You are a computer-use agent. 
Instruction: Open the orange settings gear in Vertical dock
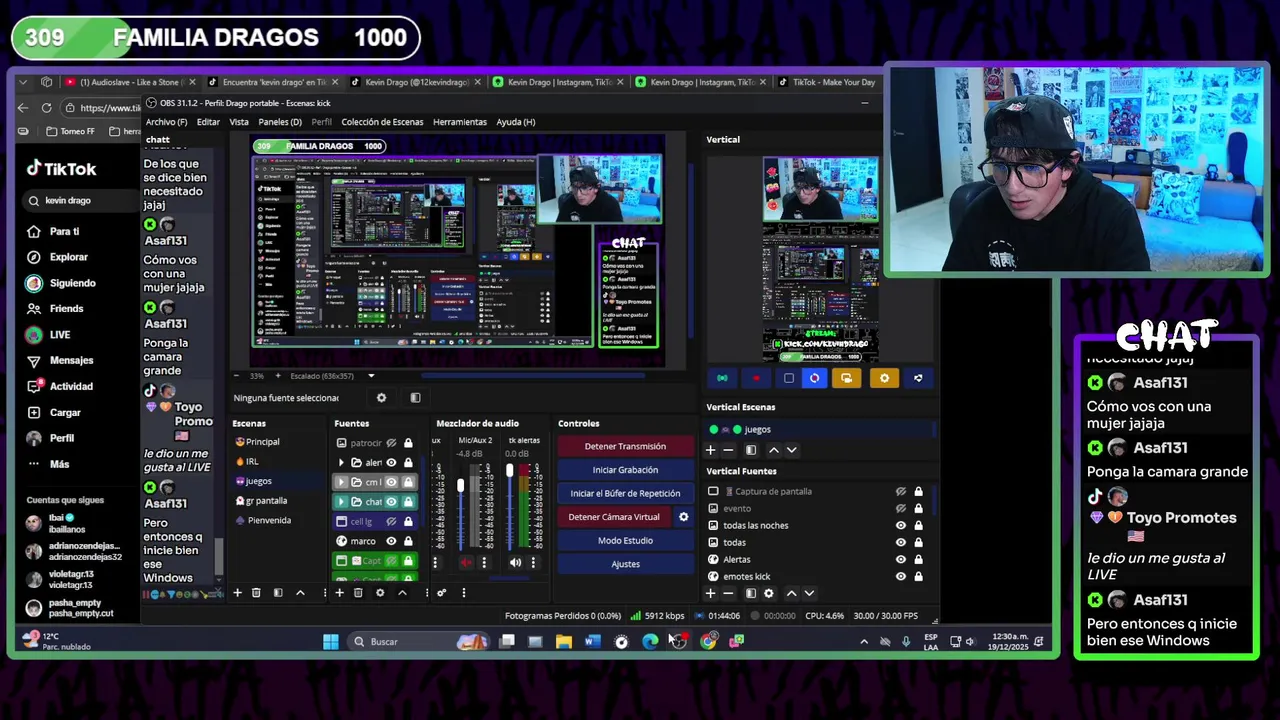884,378
